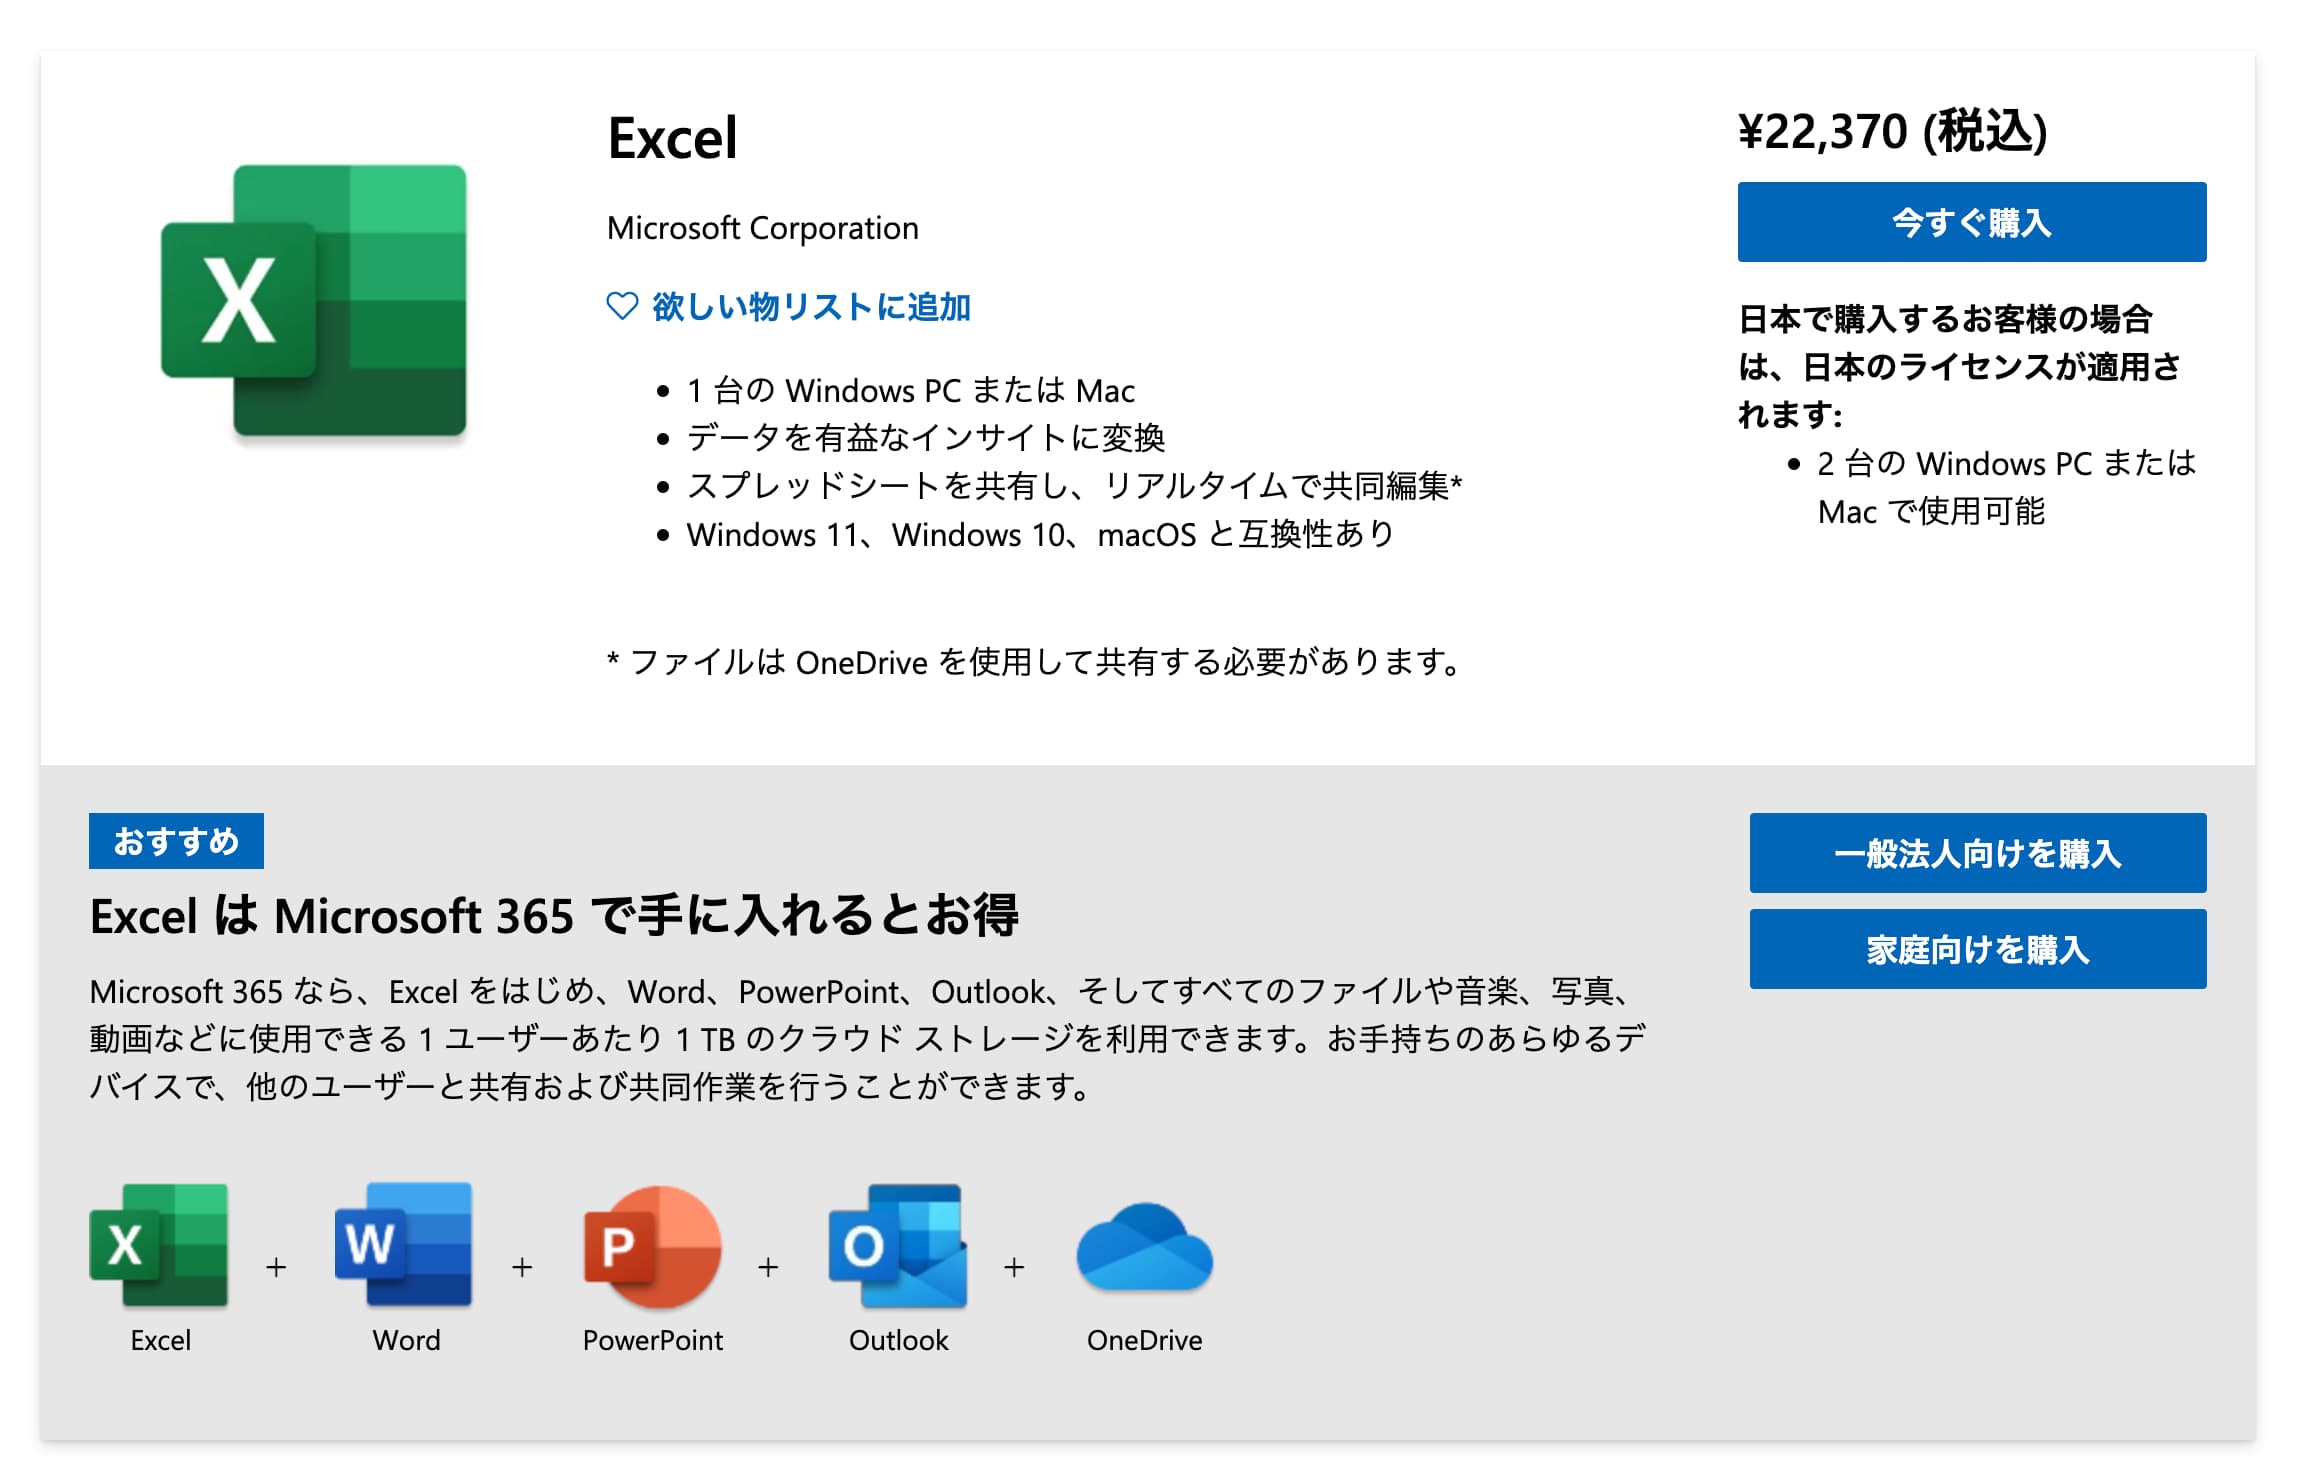Click the おすすめ recommended badge
The image size is (2302, 1468).
tap(176, 841)
